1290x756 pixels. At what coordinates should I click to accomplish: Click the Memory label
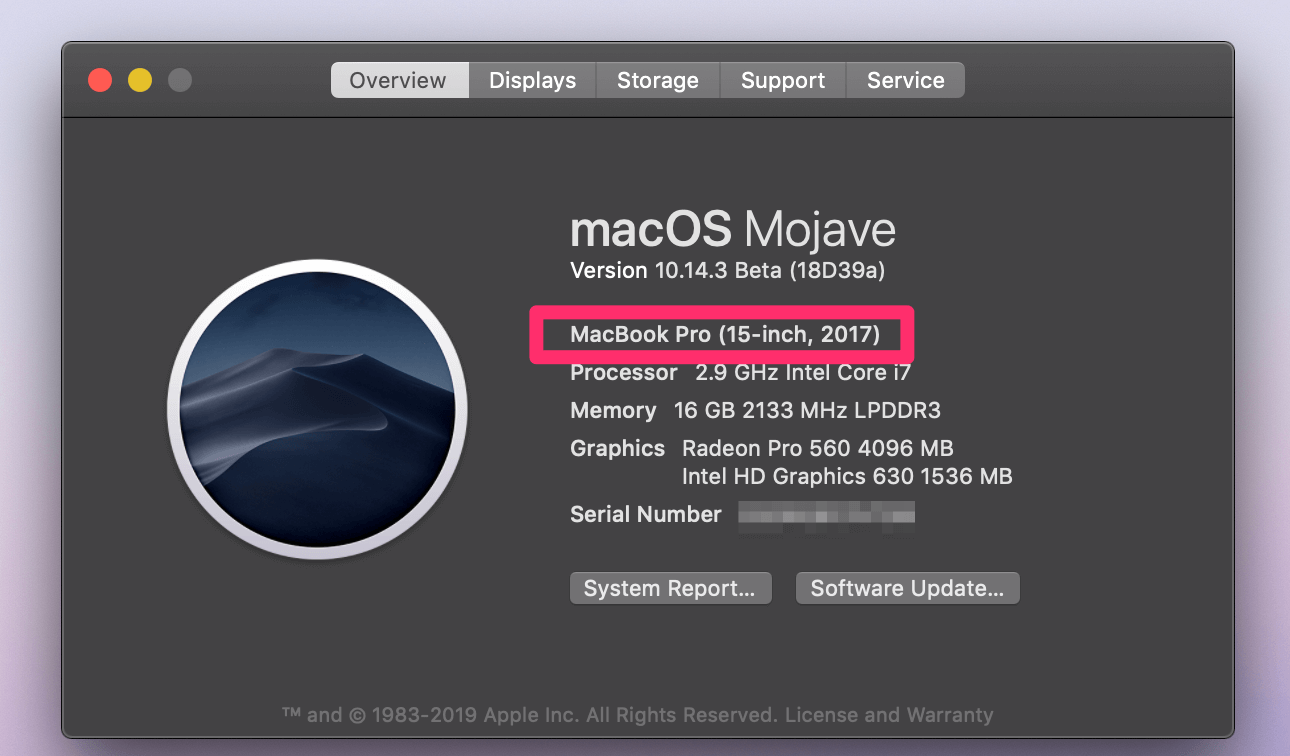pyautogui.click(x=613, y=411)
